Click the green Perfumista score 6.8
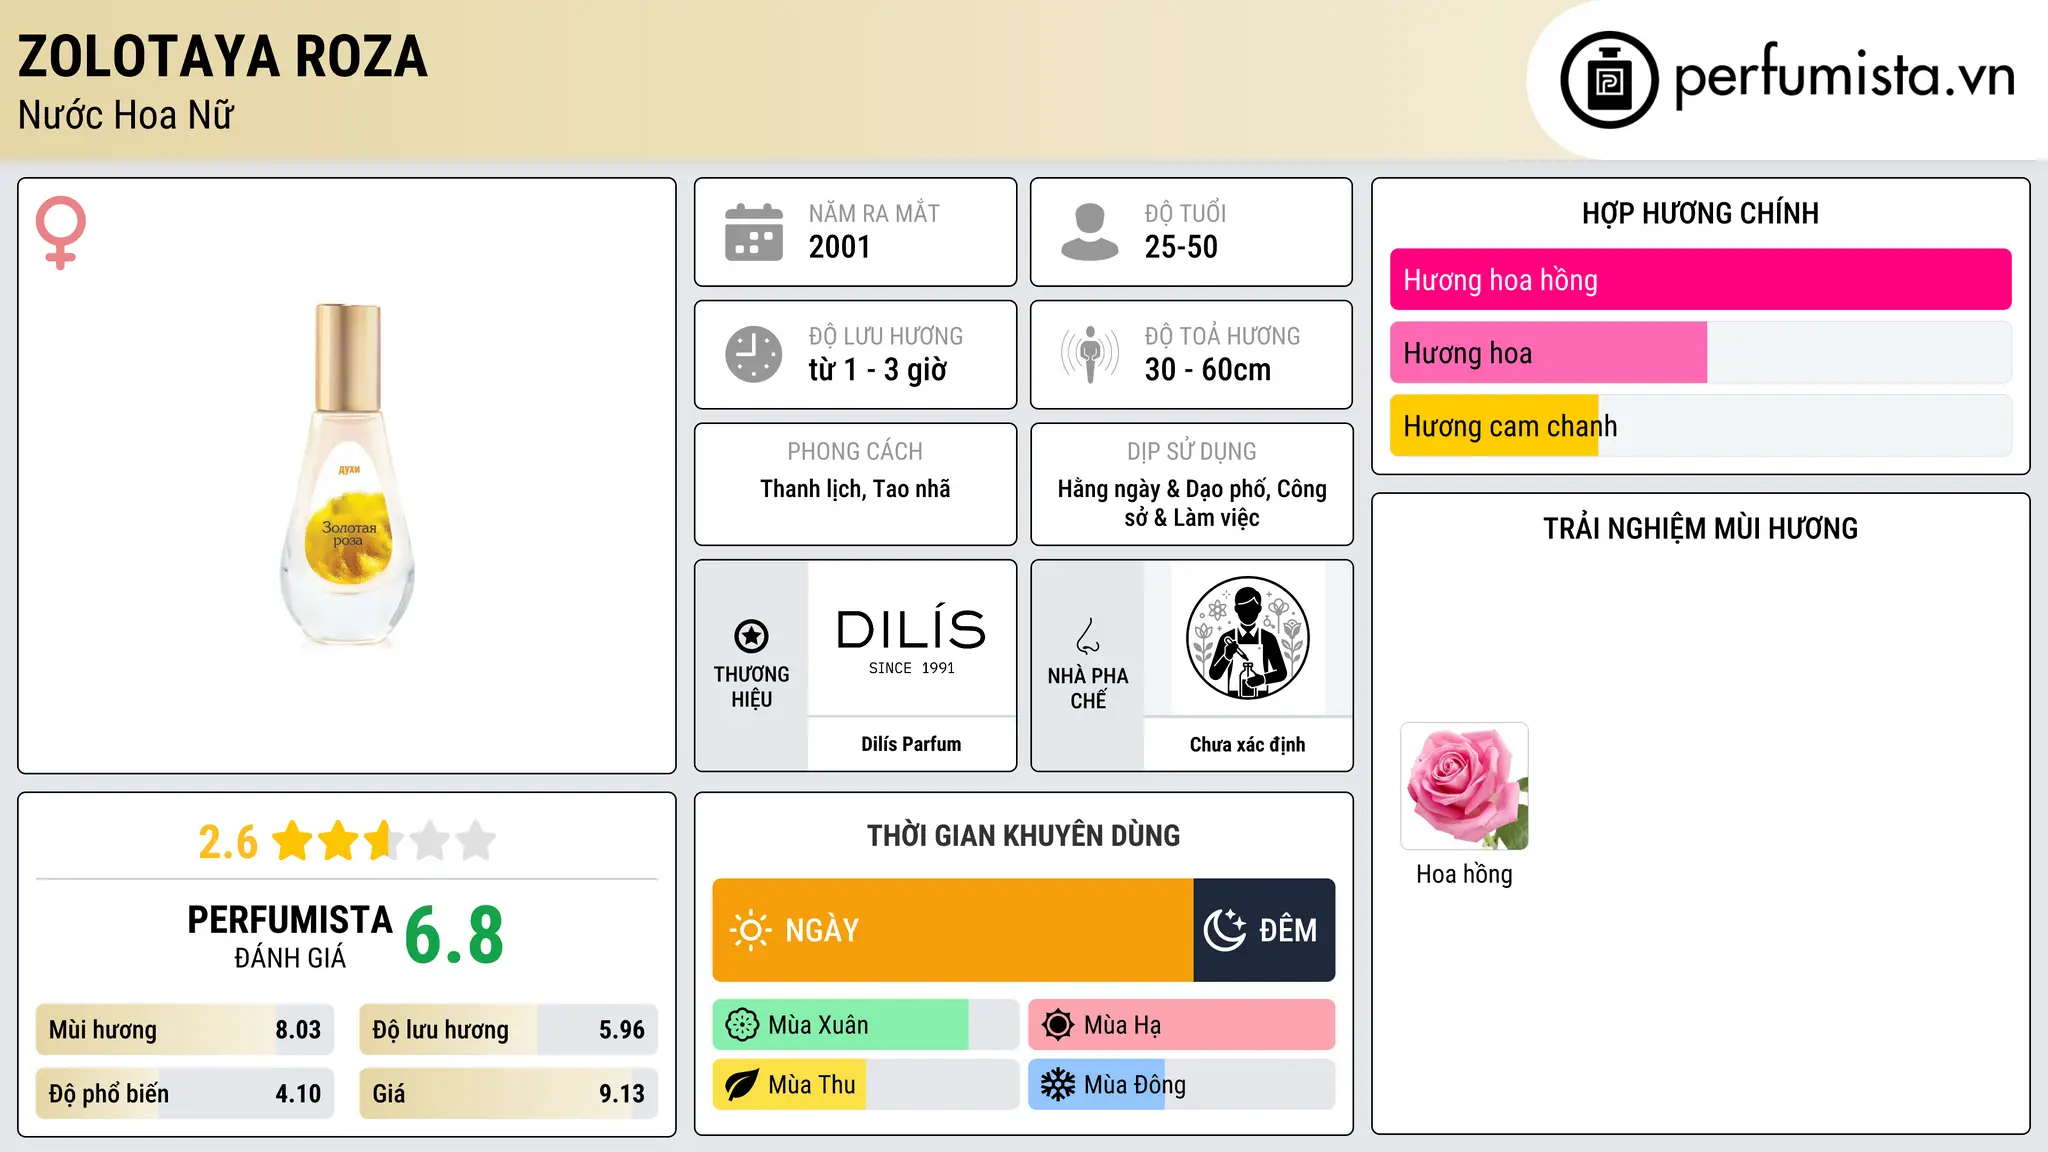2048x1152 pixels. 454,935
